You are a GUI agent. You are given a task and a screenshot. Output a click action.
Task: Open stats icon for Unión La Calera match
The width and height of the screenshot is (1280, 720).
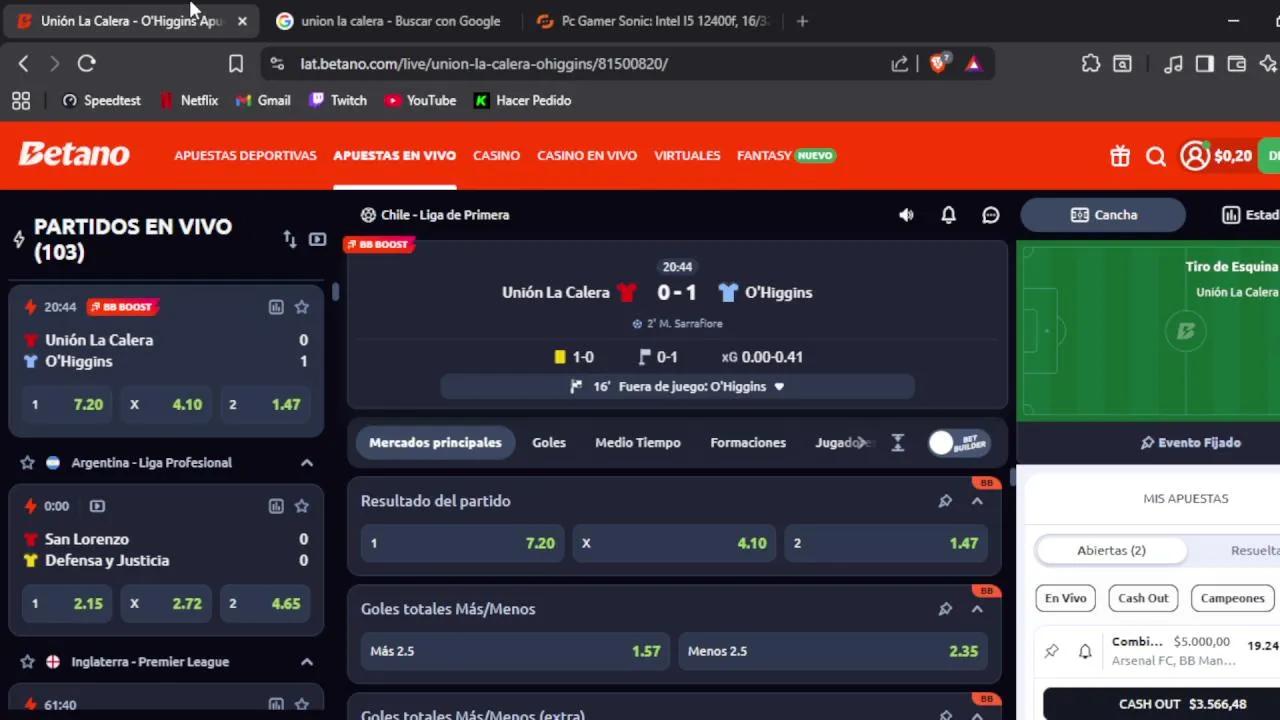(276, 307)
